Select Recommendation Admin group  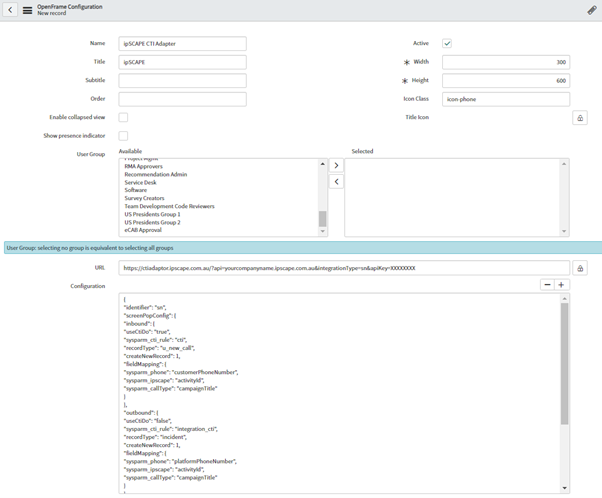(155, 174)
